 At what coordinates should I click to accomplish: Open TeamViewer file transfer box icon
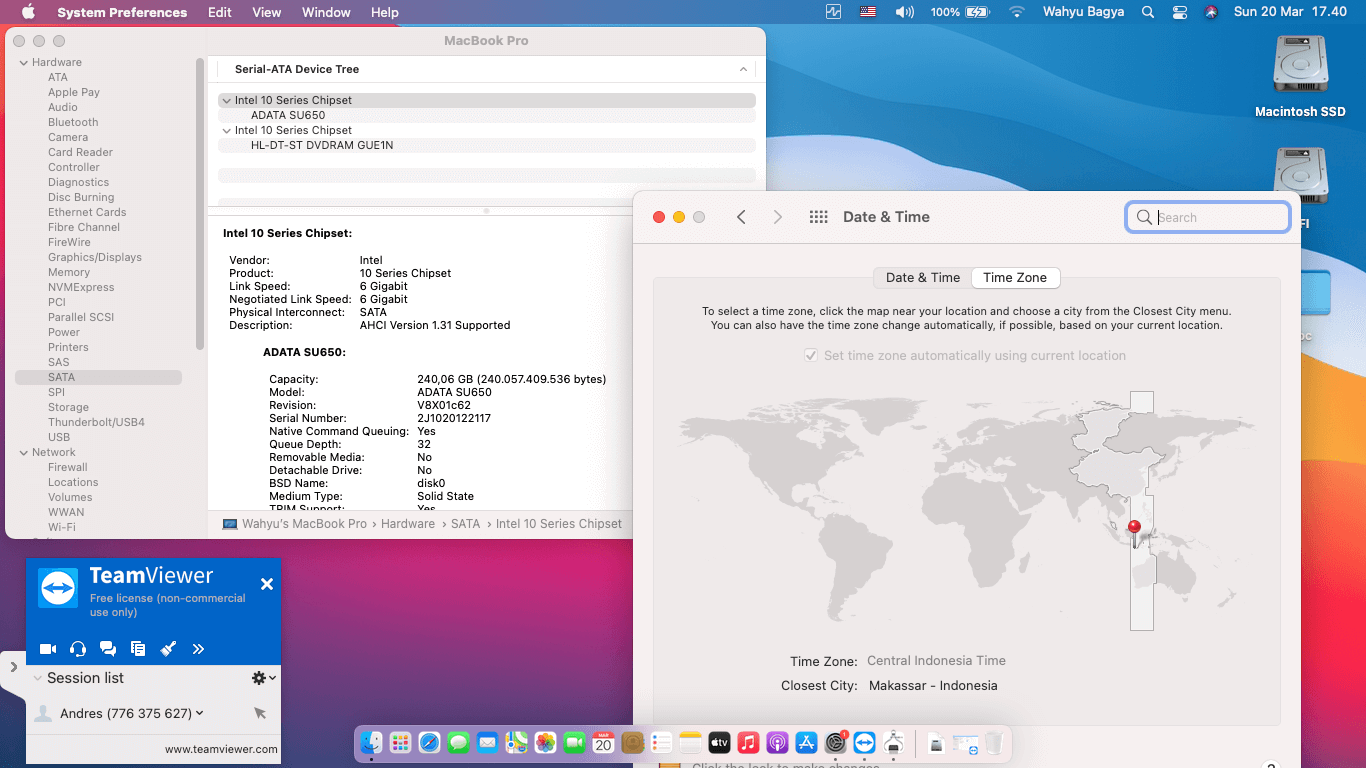(138, 649)
